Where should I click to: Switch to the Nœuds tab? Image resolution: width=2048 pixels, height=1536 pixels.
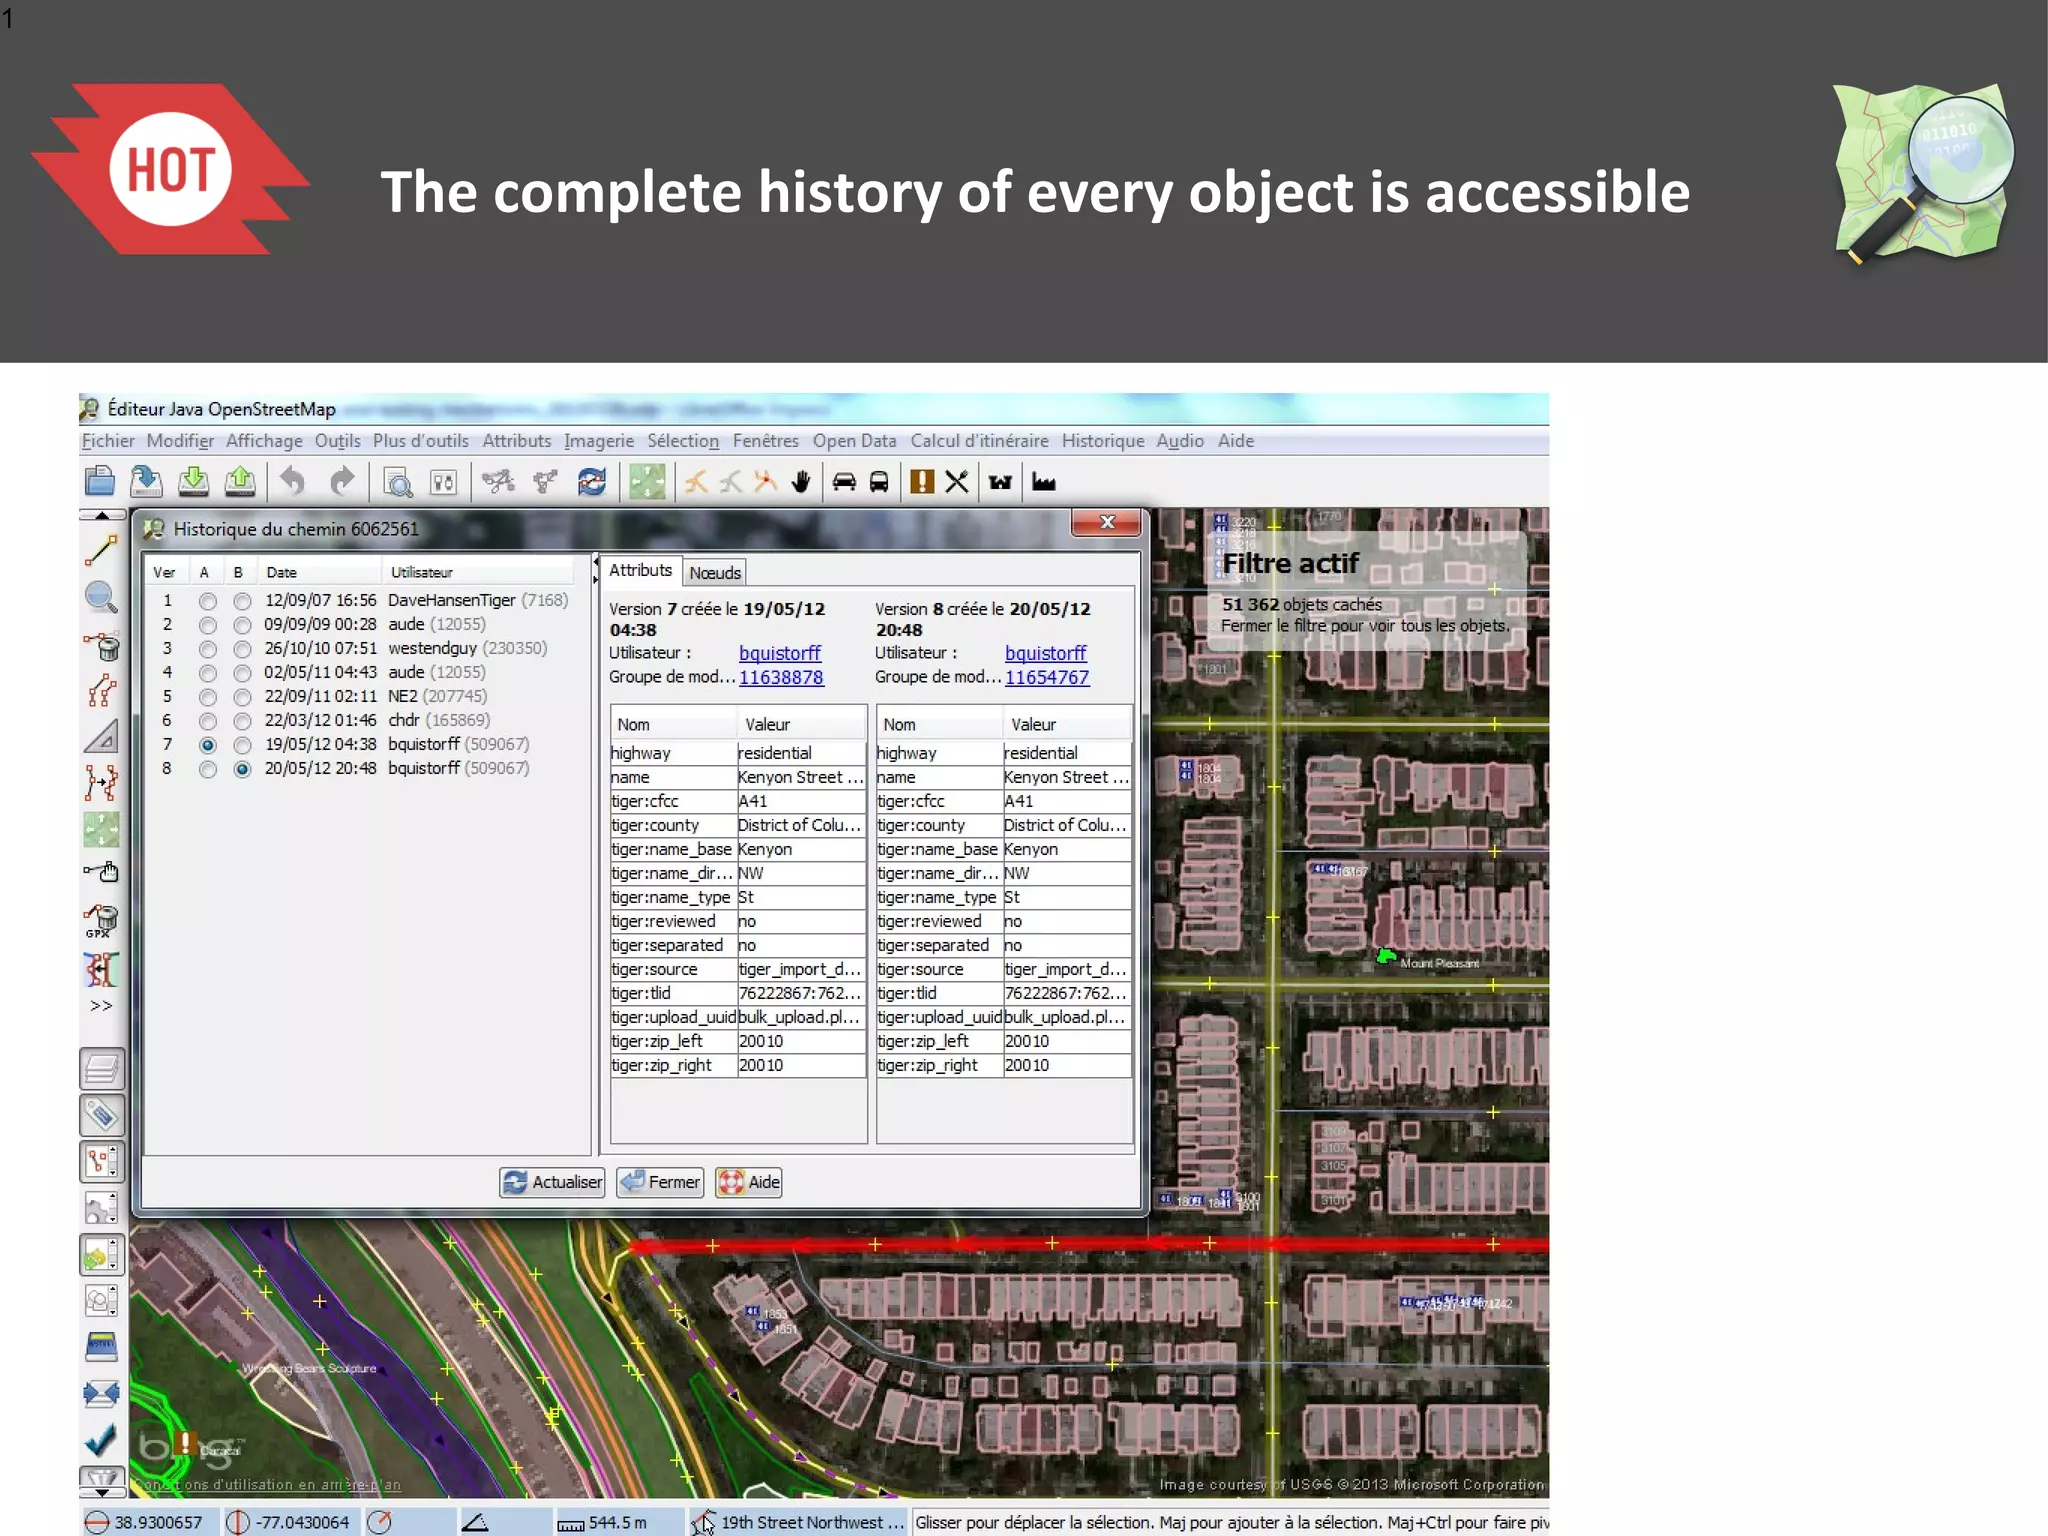[715, 572]
